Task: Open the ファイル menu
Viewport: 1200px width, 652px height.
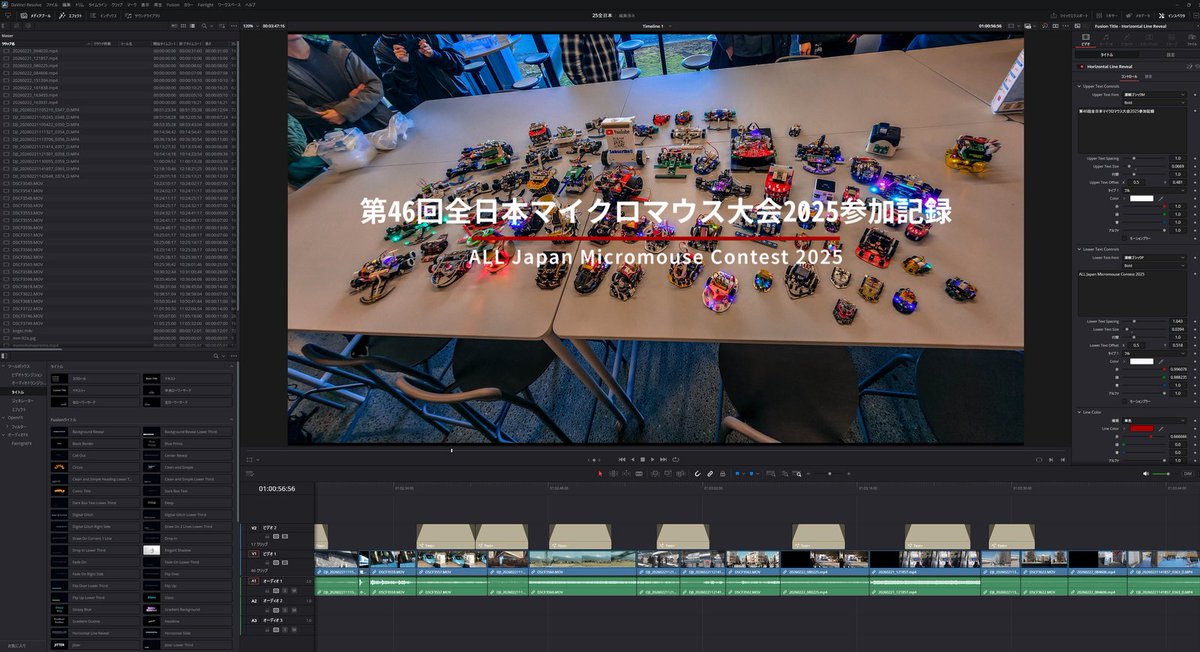Action: 51,5
